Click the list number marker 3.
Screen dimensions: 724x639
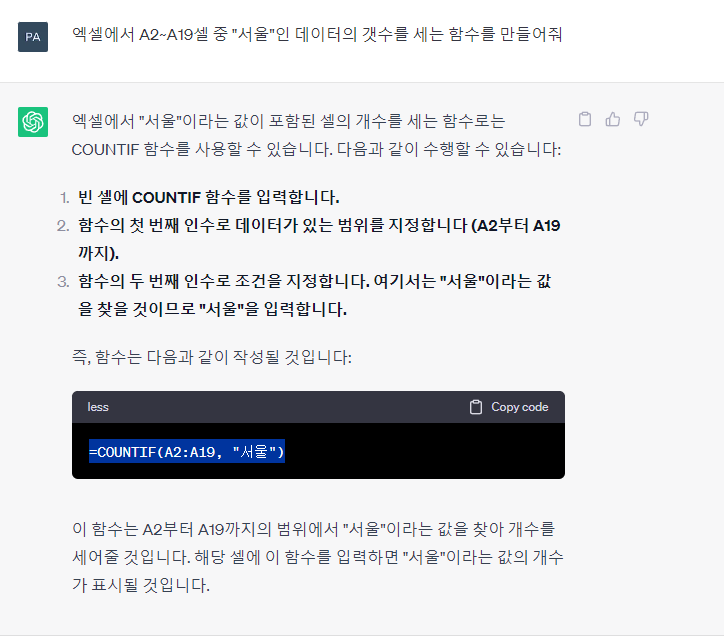coord(63,282)
